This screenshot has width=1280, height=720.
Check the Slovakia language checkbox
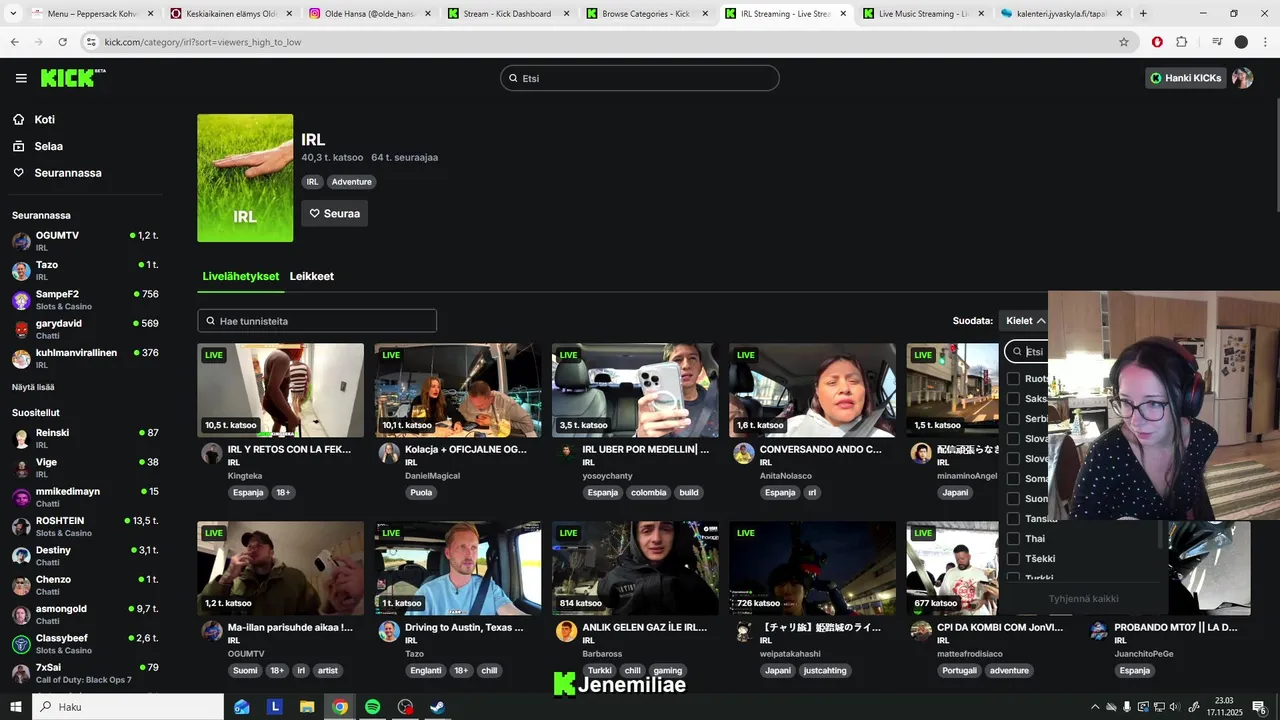click(x=1013, y=439)
